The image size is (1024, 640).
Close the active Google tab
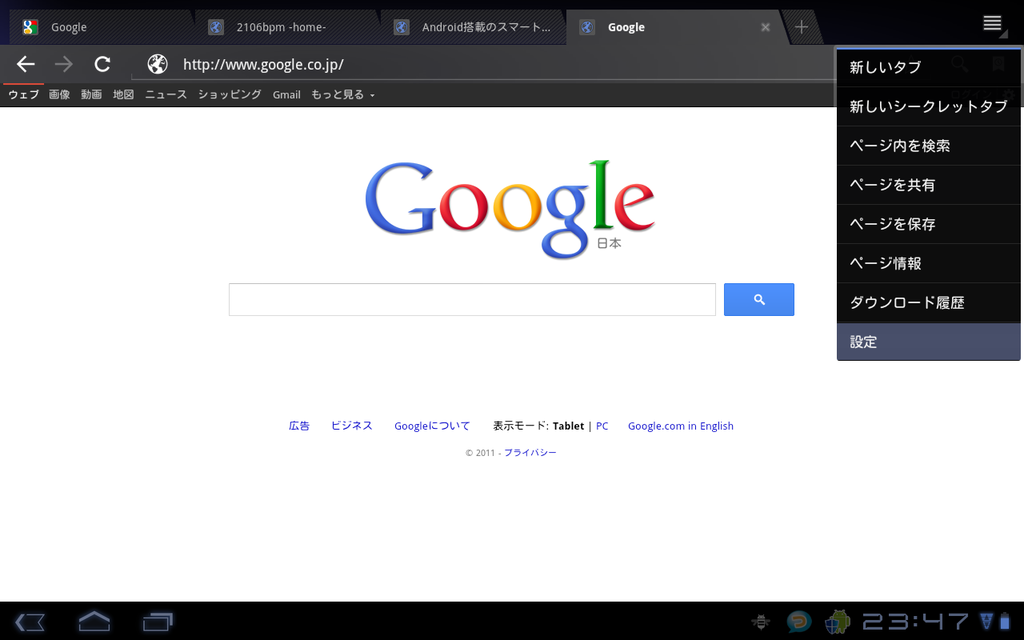coord(765,27)
